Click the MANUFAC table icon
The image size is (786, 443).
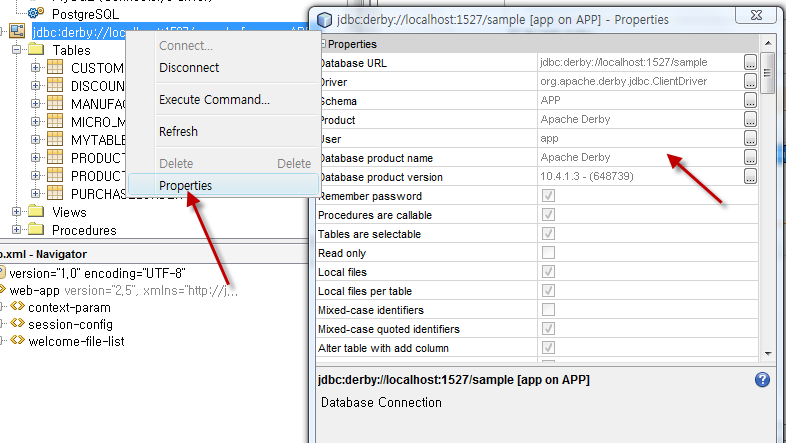55,103
